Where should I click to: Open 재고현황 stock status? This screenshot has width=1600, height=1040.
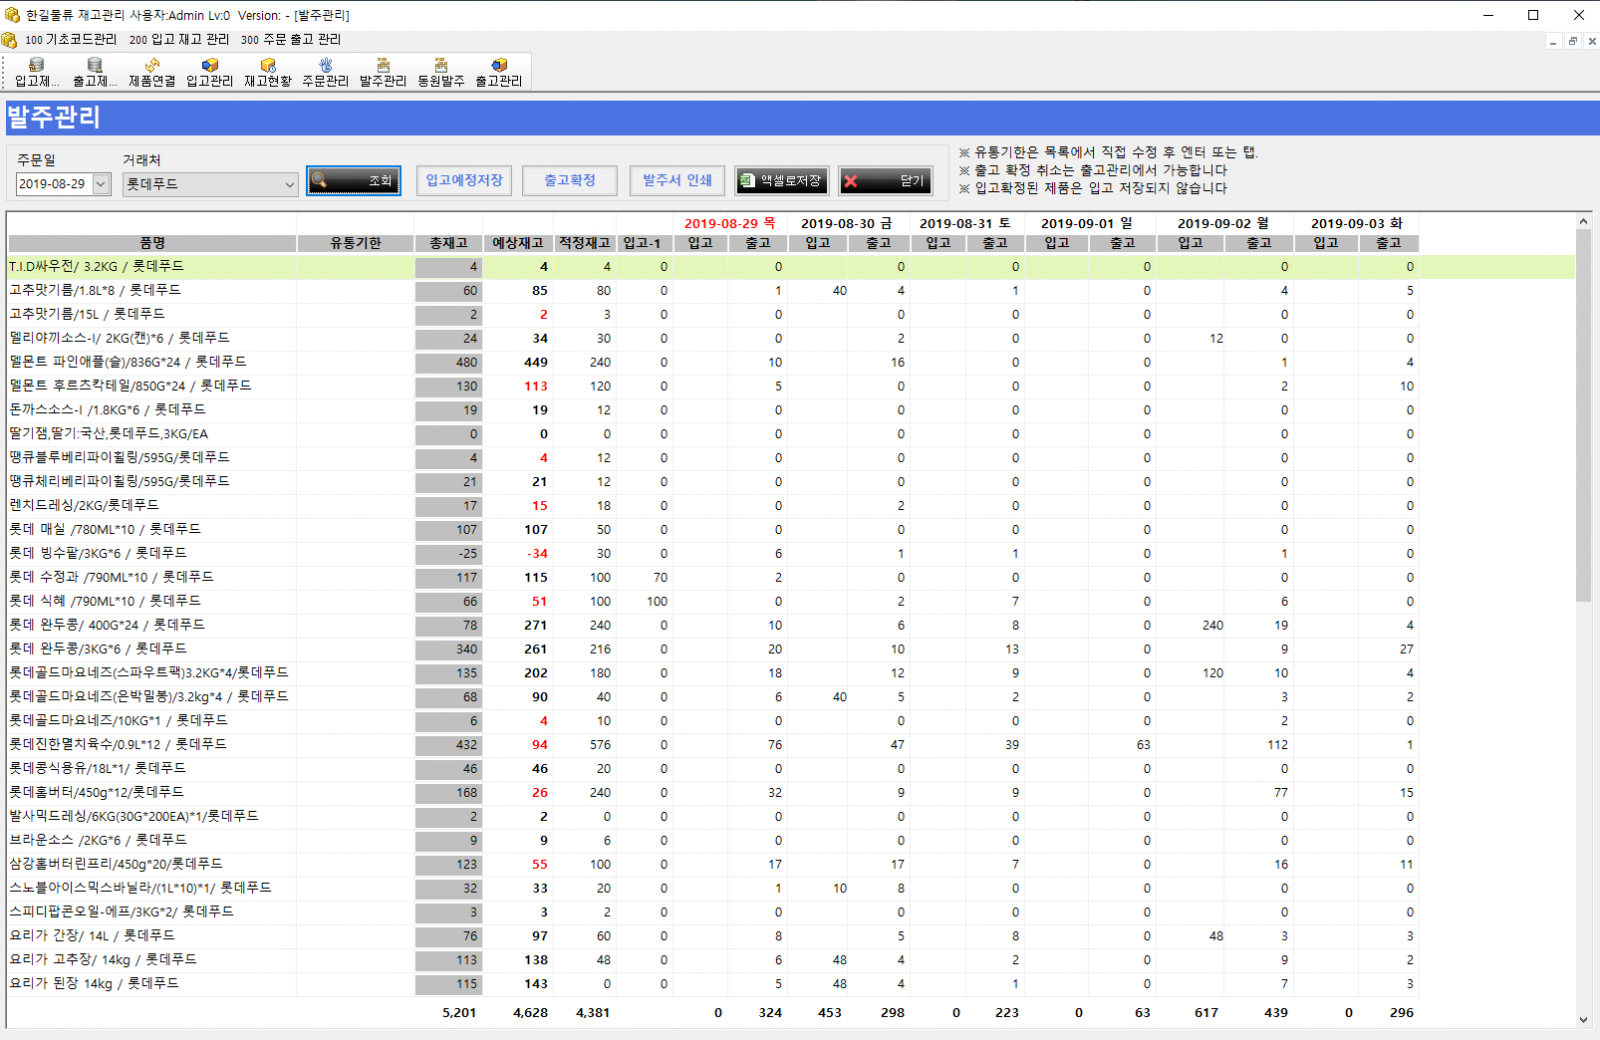[x=268, y=72]
